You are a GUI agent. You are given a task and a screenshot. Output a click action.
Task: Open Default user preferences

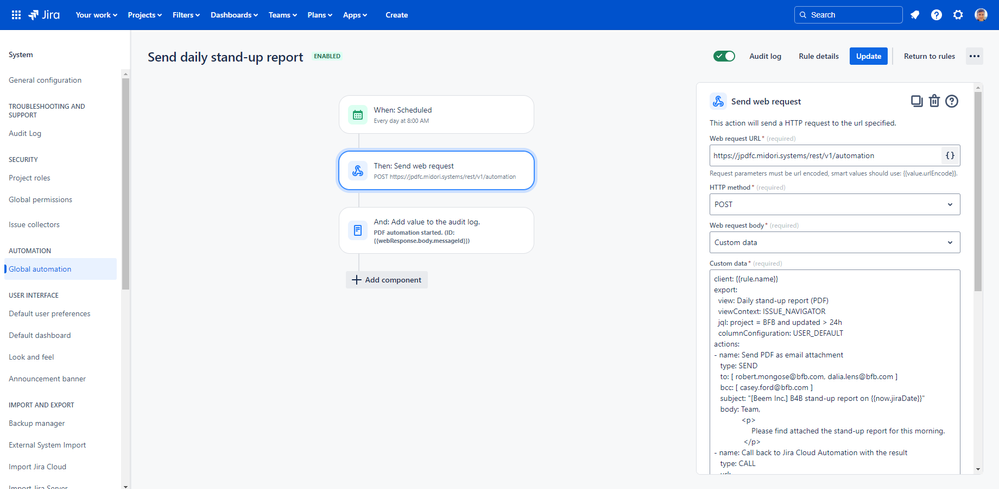50,313
